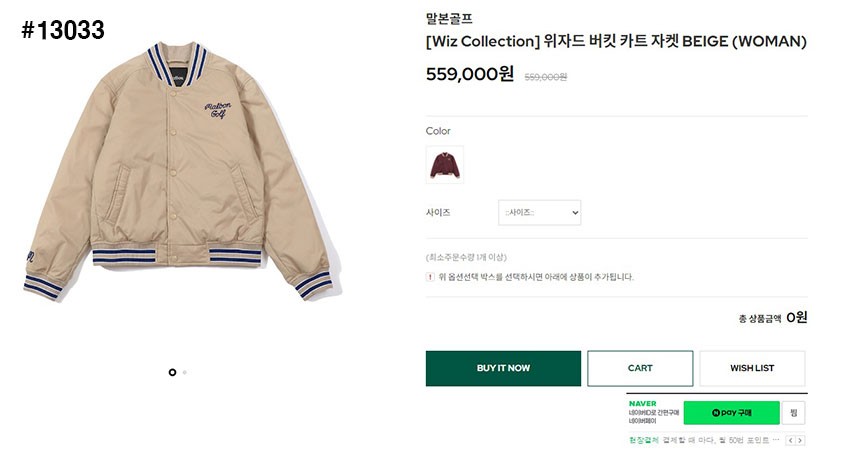The image size is (860, 457).
Task: Choose the burgundy jacket color swatch
Action: click(x=445, y=164)
